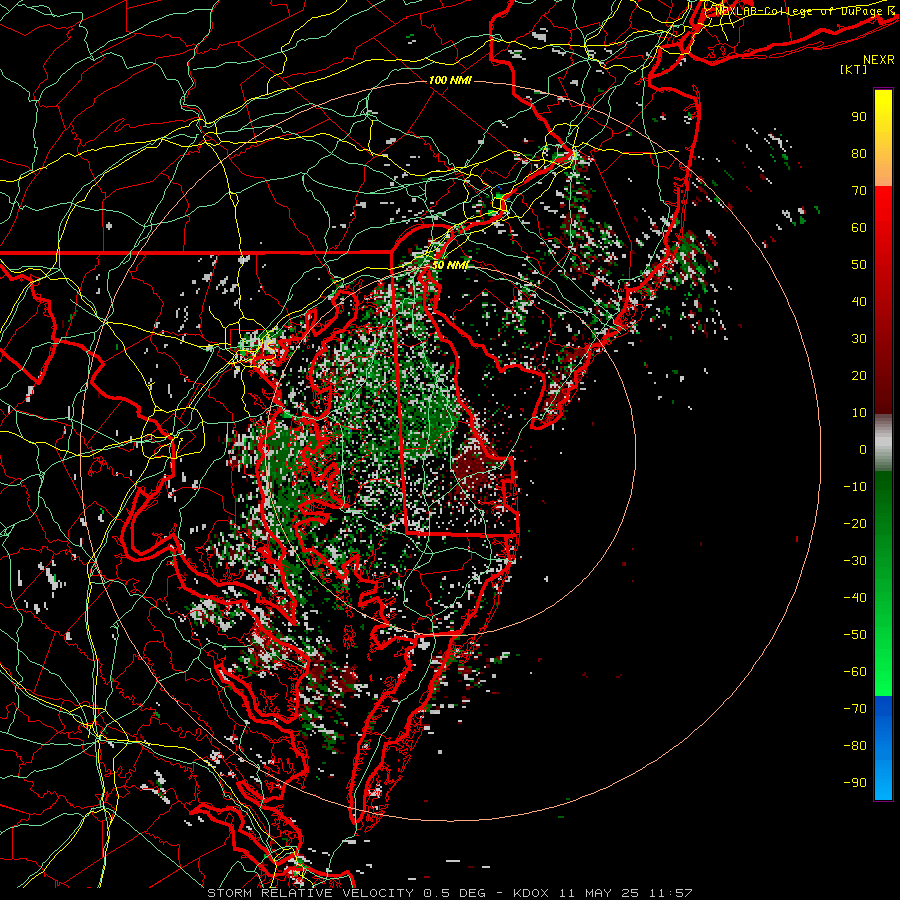The height and width of the screenshot is (900, 900).
Task: Click the 80 value on the velocity scale
Action: [x=859, y=153]
